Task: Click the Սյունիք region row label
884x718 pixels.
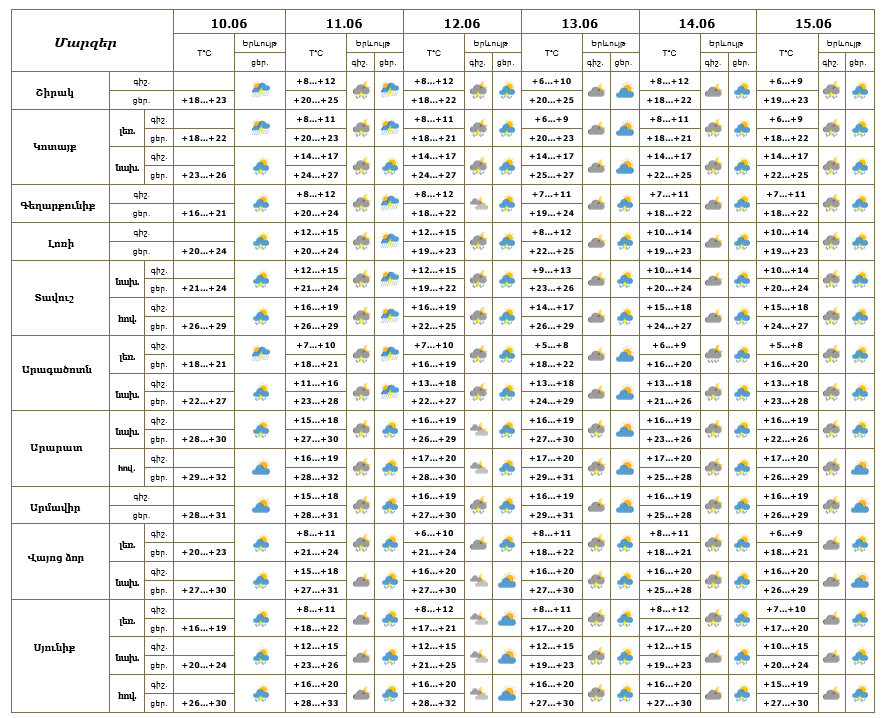Action: coord(54,648)
